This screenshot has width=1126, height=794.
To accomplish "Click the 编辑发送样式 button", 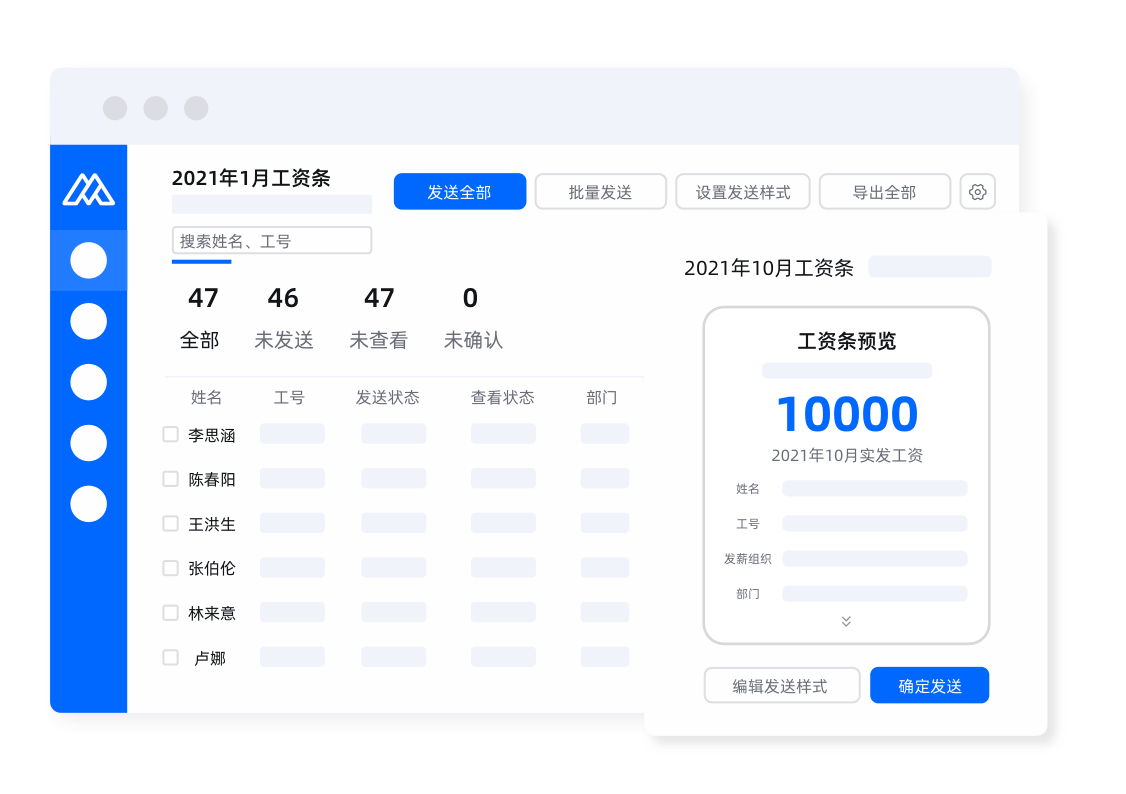I will click(x=781, y=686).
